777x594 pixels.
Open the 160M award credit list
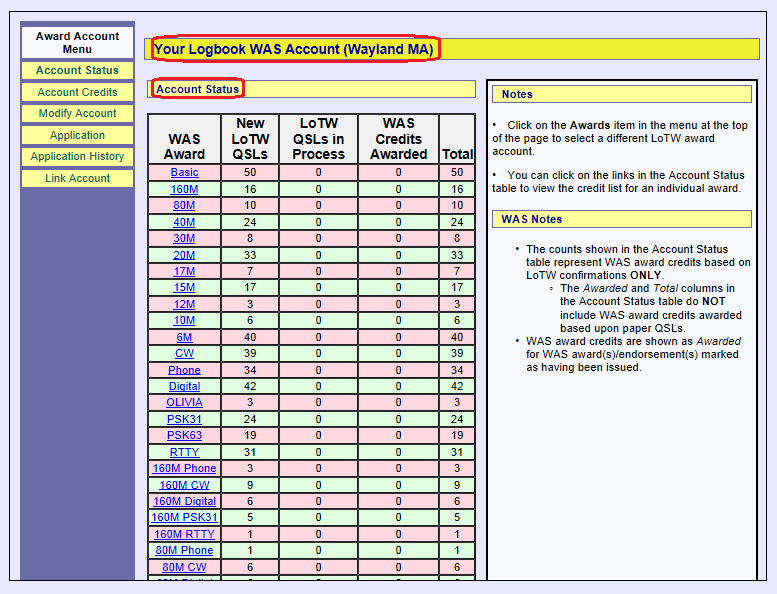(x=184, y=189)
